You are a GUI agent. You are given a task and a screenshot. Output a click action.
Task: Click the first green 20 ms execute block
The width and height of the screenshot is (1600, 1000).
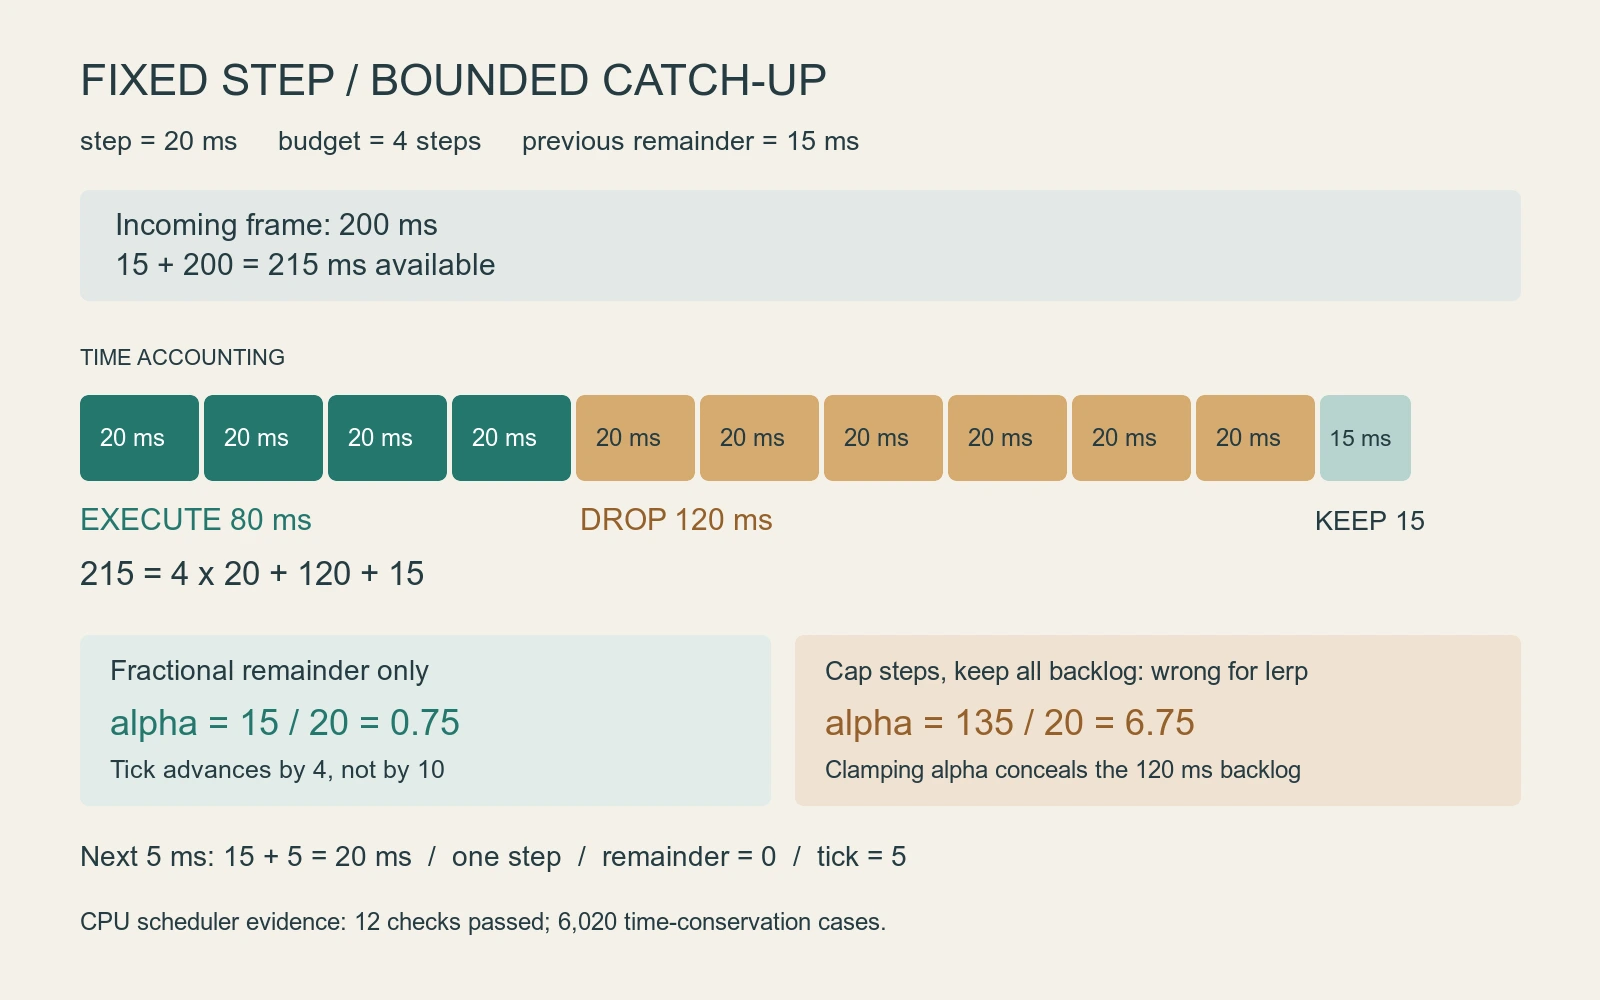coord(139,438)
